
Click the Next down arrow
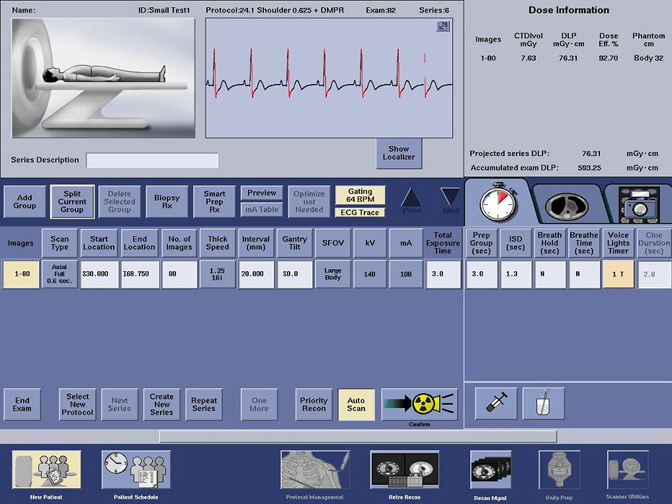point(452,199)
